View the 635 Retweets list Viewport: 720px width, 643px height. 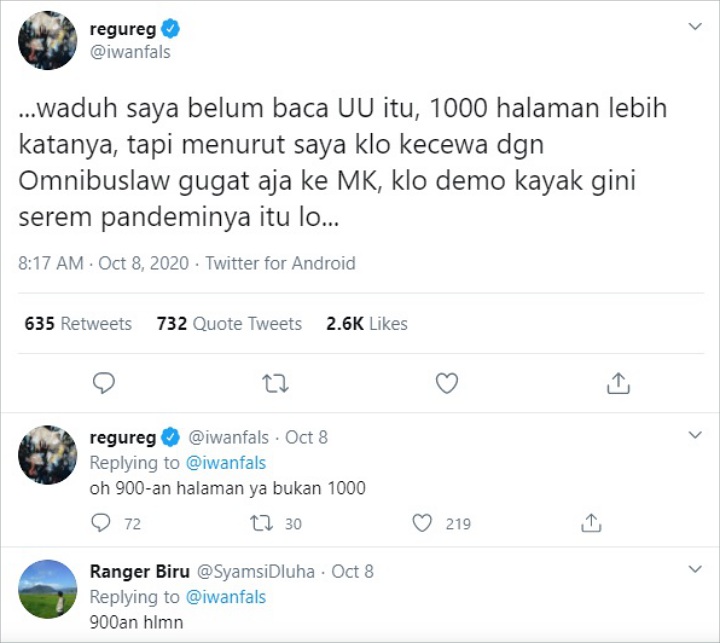tap(78, 323)
